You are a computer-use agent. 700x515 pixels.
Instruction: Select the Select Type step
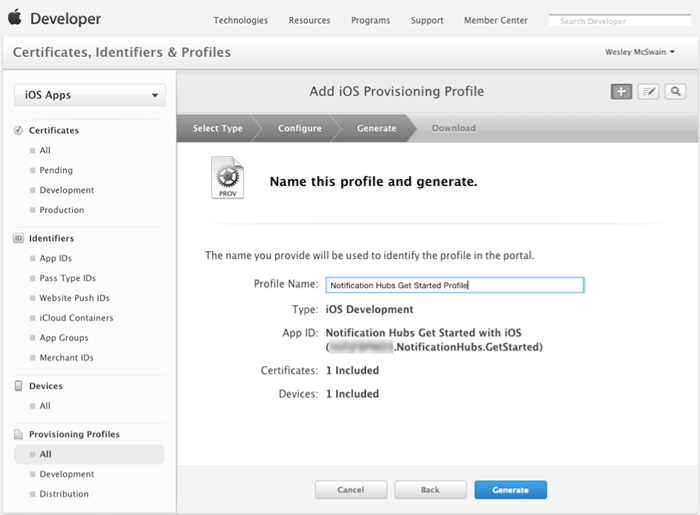tap(217, 128)
